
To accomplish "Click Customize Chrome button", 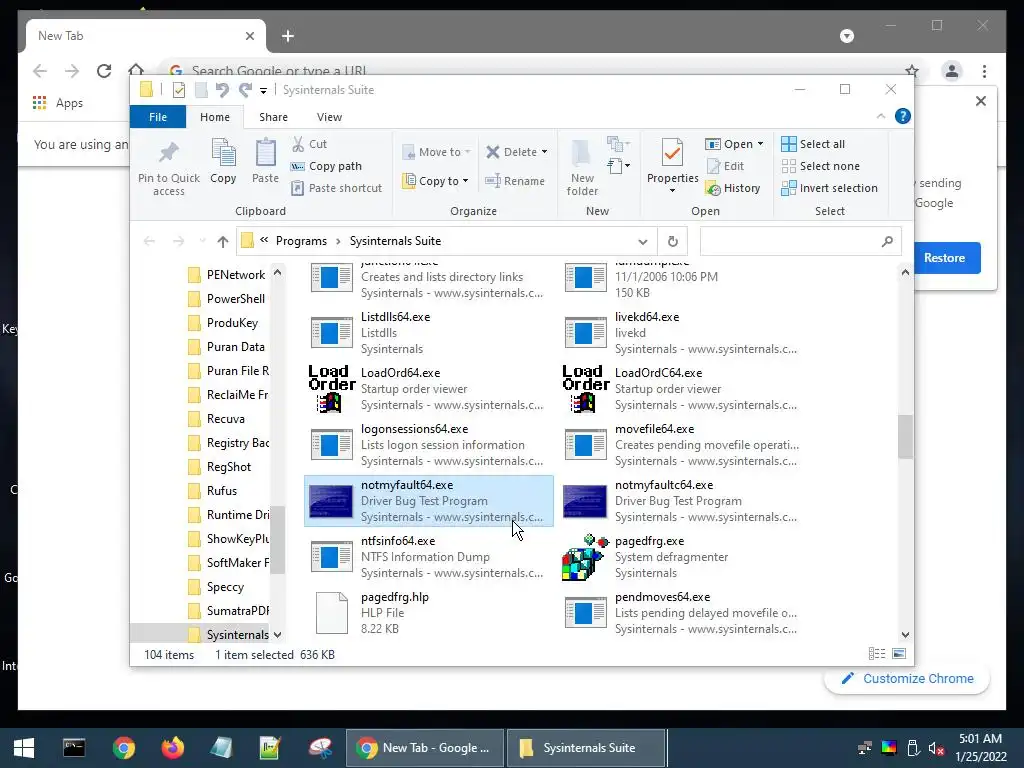I will click(x=906, y=679).
